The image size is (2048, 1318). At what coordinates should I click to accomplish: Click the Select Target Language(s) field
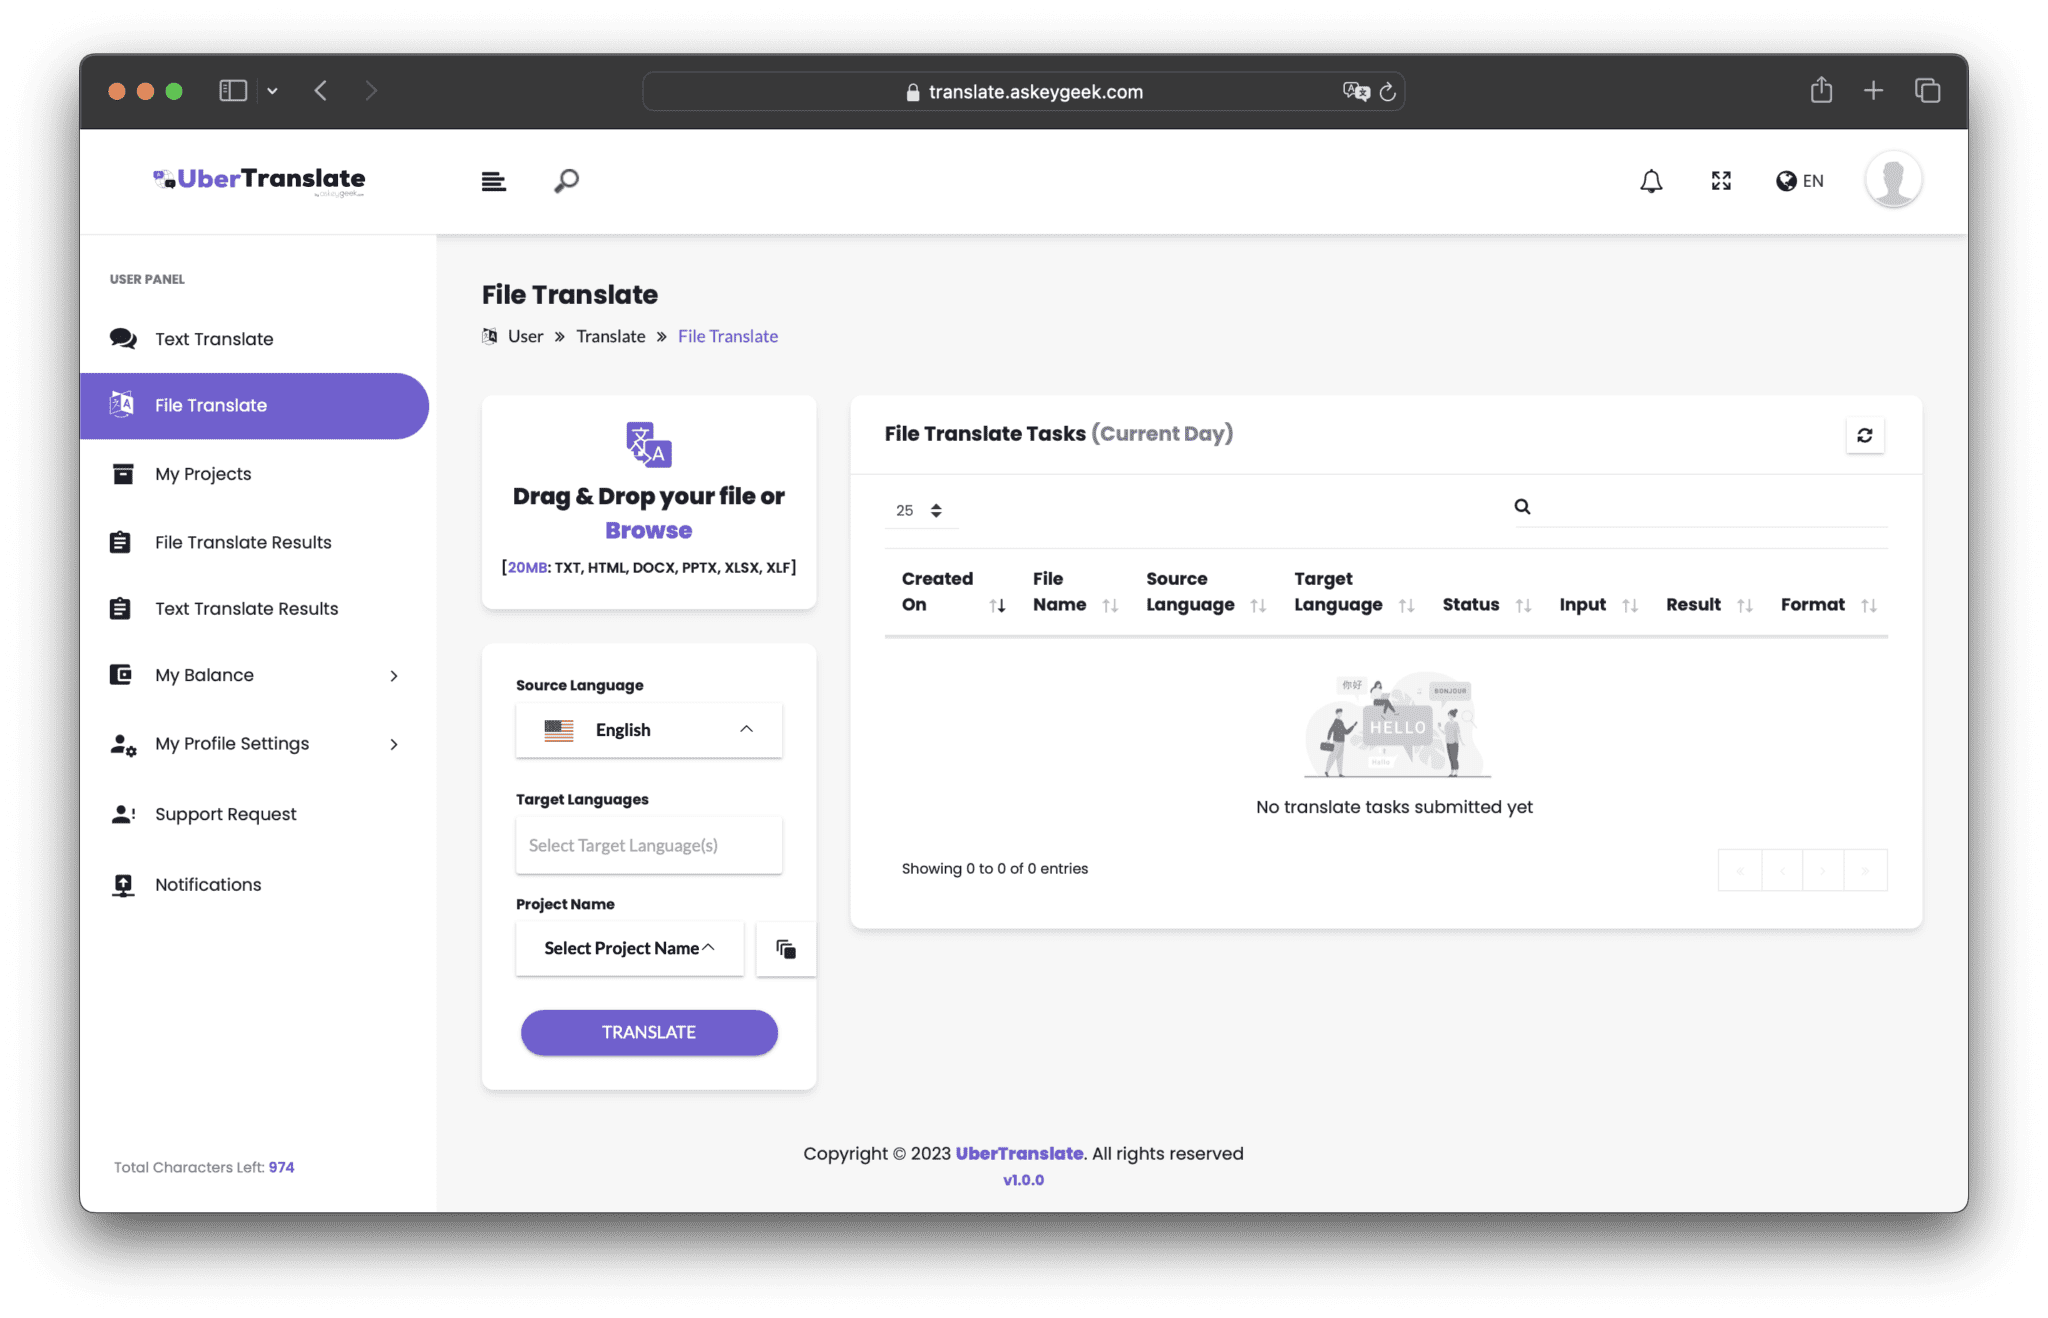pos(648,845)
